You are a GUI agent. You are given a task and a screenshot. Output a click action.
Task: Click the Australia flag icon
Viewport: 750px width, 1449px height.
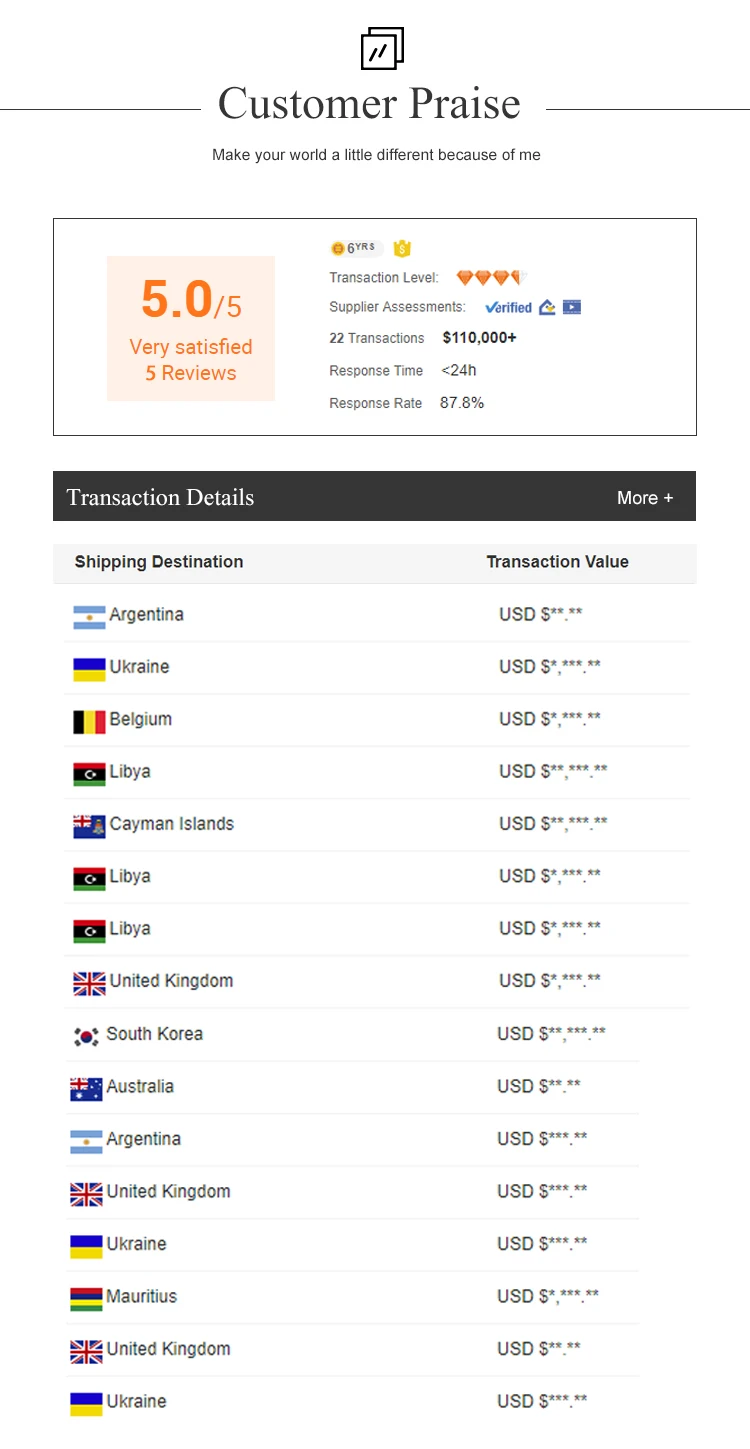[86, 1088]
